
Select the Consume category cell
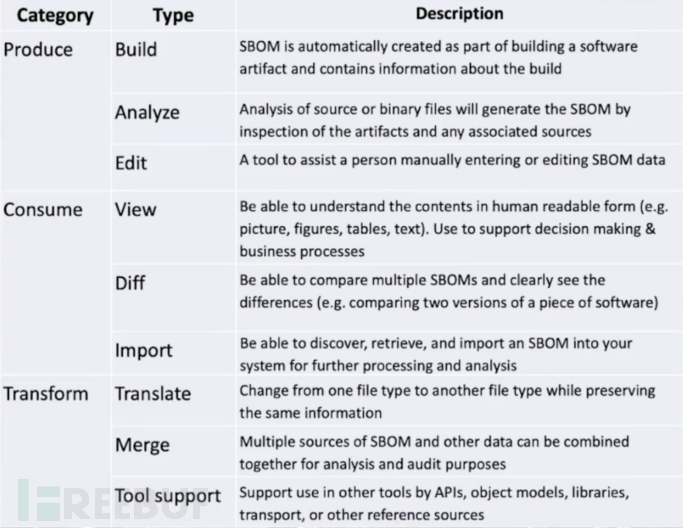pos(43,209)
